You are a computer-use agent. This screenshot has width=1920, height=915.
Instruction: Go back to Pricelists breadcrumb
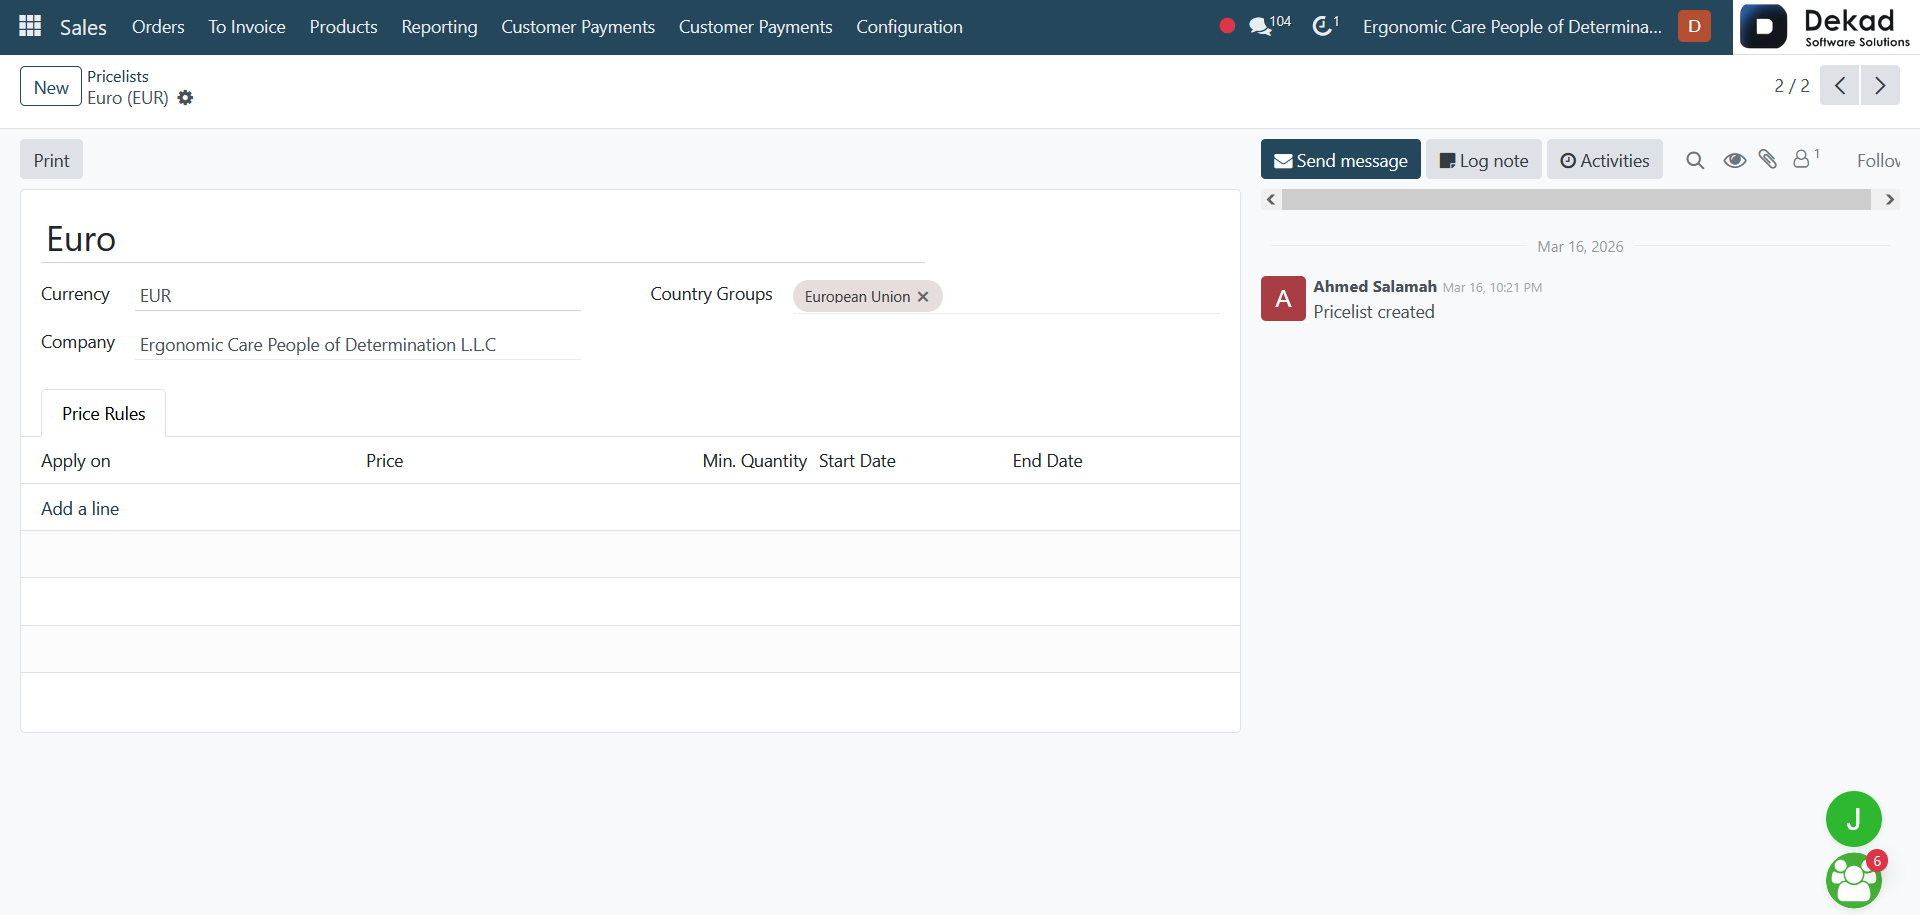[118, 76]
